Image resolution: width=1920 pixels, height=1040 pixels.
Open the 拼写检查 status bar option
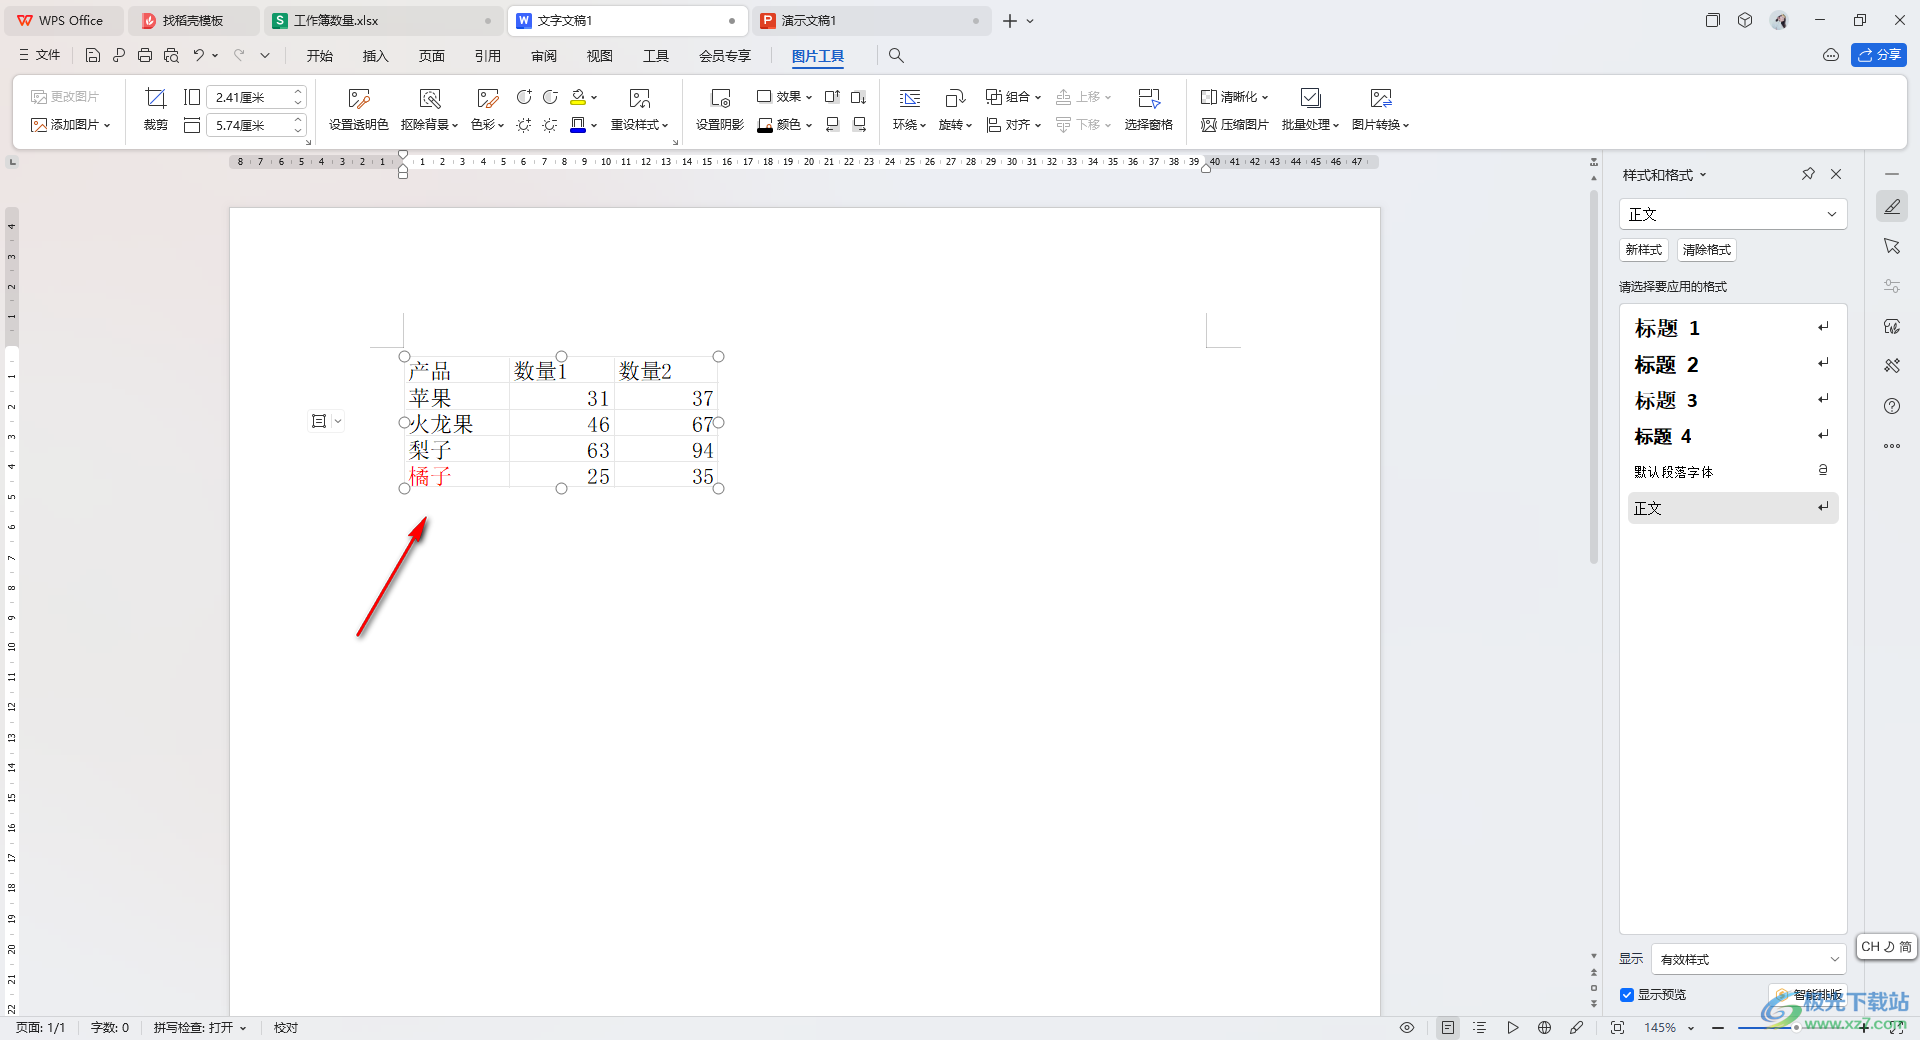click(x=199, y=1028)
